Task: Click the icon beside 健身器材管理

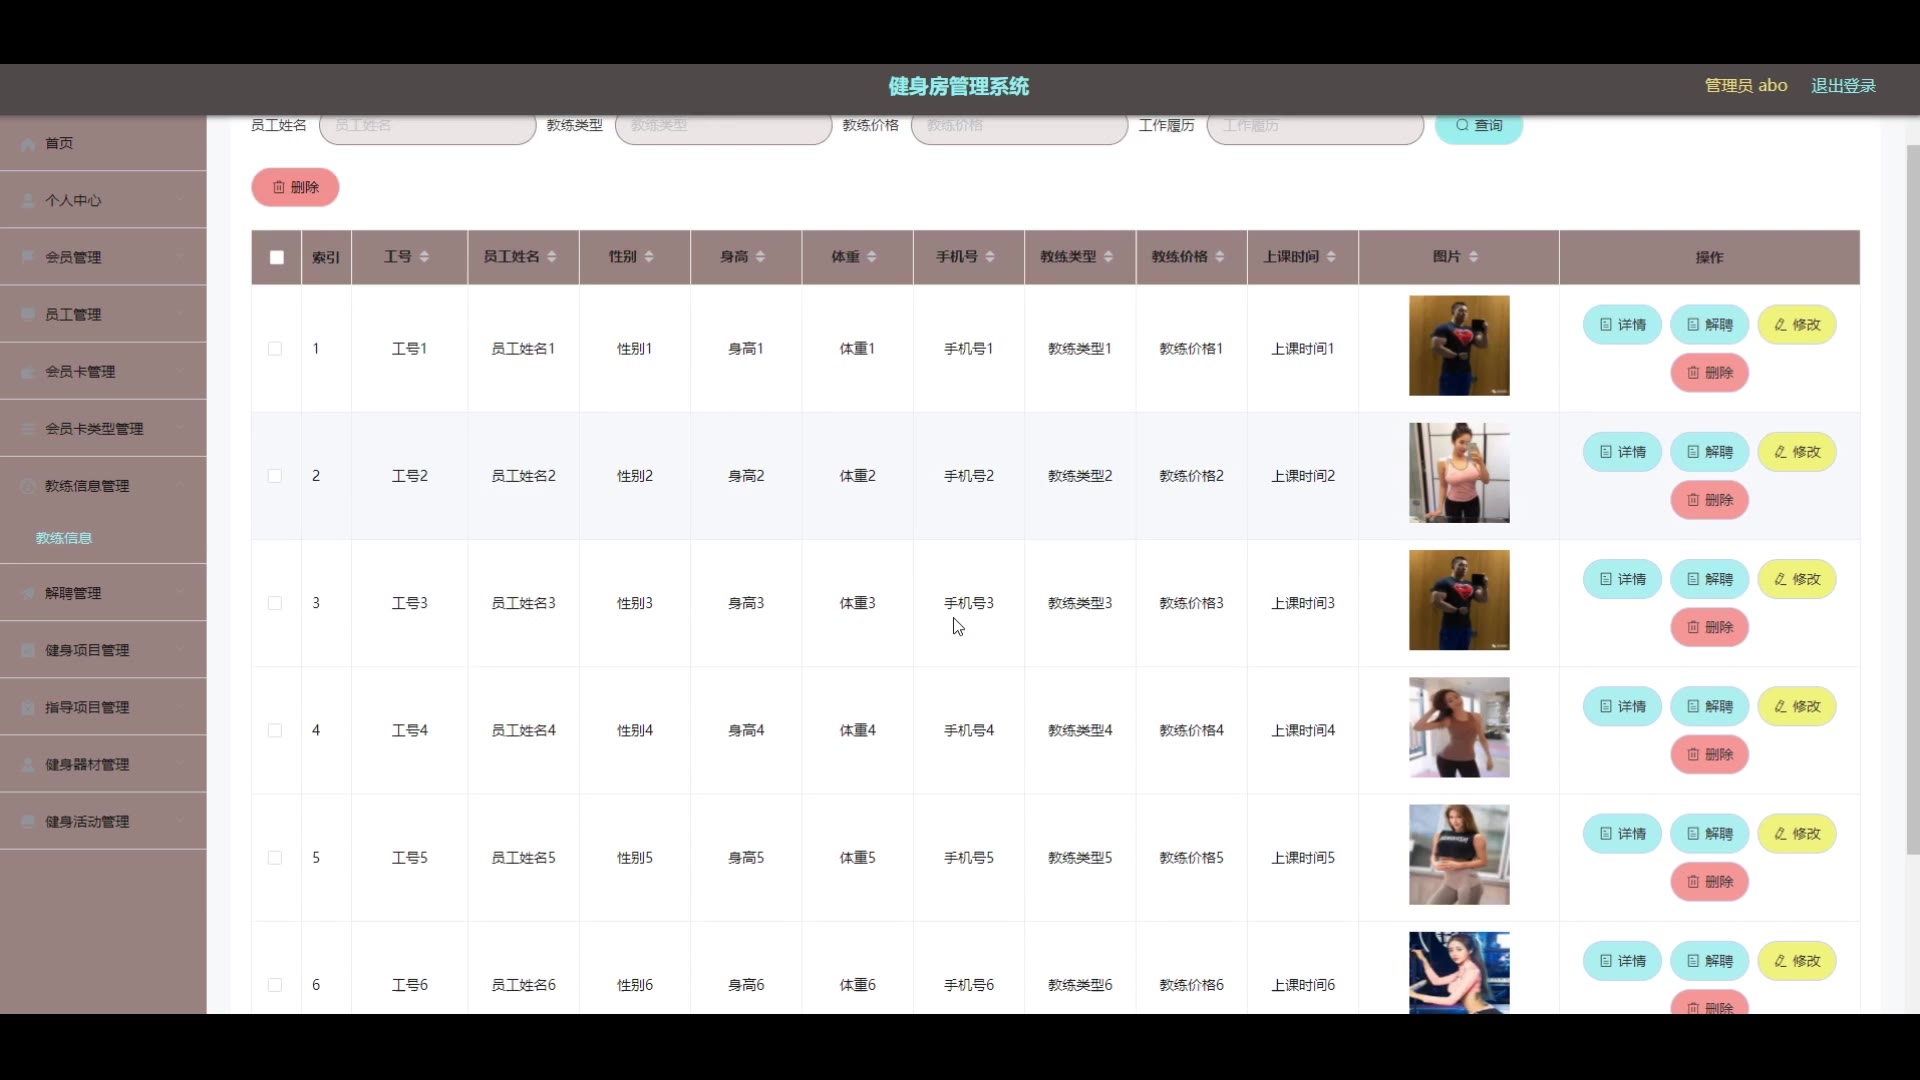Action: 28,765
